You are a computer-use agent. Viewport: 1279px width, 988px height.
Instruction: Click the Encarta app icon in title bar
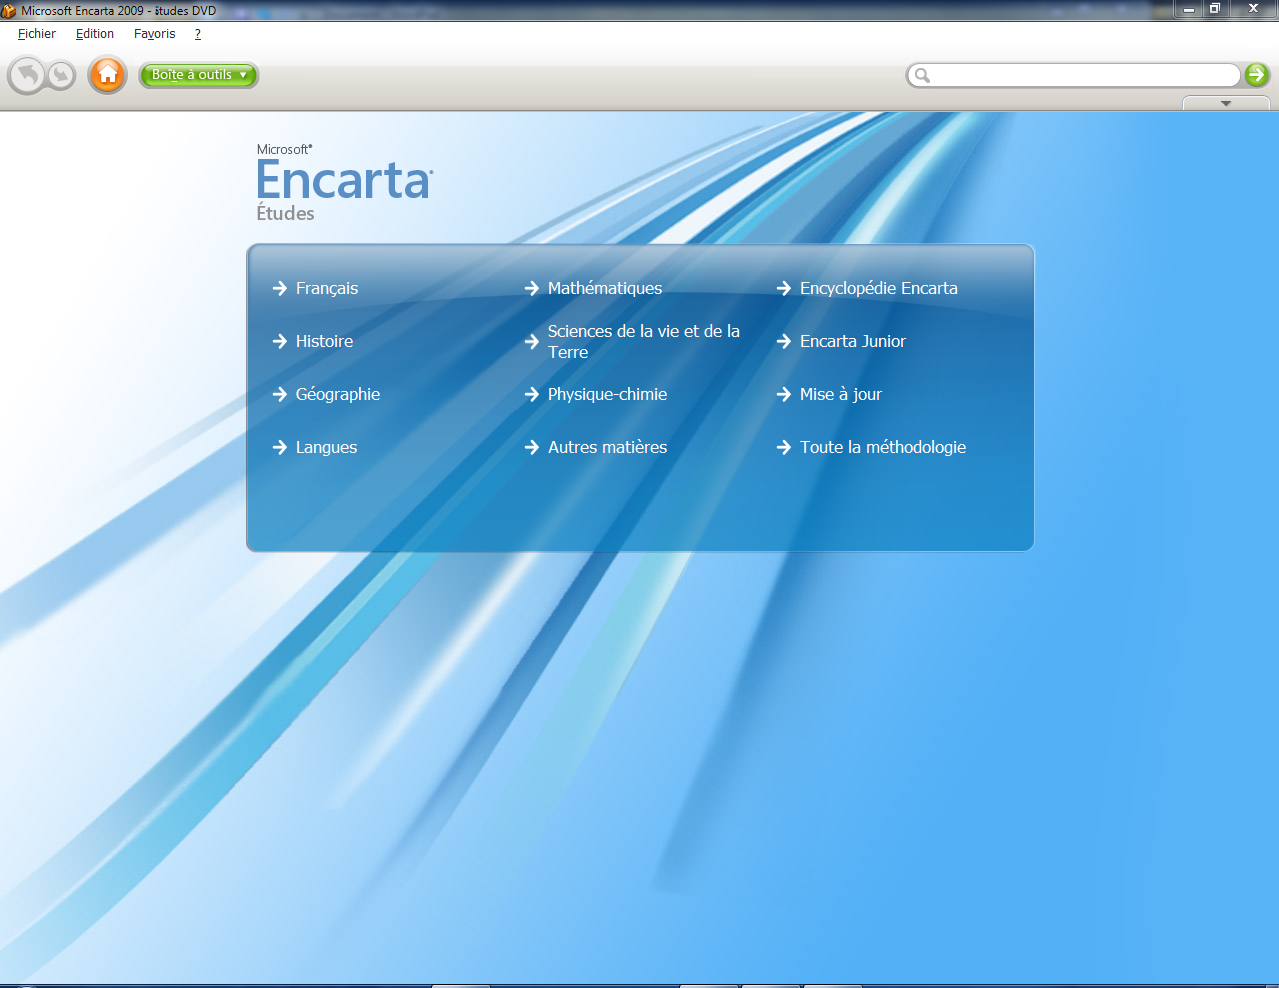pyautogui.click(x=9, y=10)
